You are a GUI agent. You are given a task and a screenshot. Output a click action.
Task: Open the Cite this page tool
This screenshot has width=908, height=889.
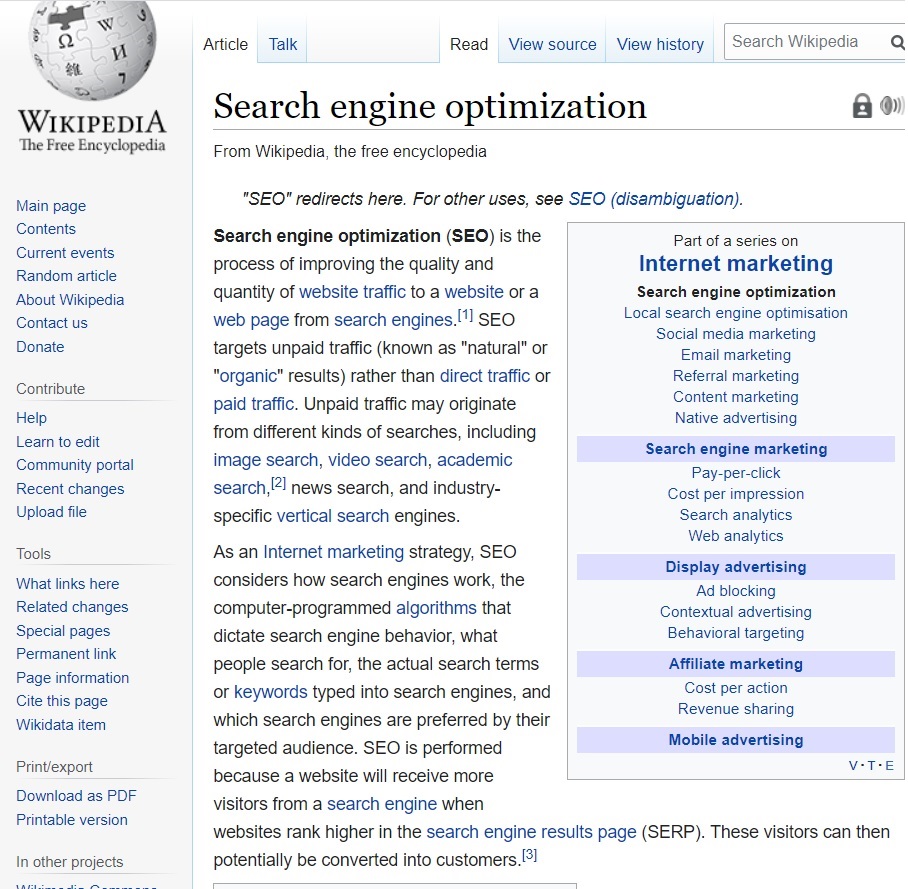[62, 701]
